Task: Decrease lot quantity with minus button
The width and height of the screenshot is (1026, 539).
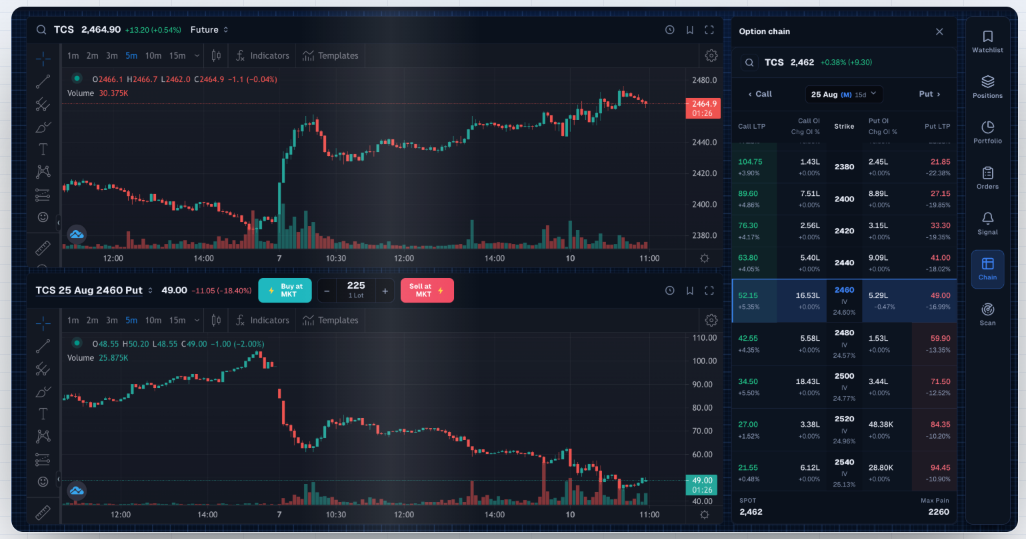Action: [x=327, y=291]
